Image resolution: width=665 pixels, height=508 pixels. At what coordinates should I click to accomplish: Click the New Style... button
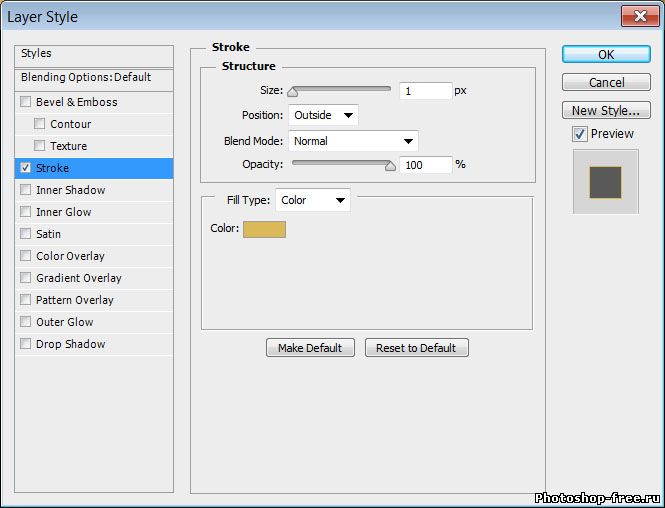(606, 110)
